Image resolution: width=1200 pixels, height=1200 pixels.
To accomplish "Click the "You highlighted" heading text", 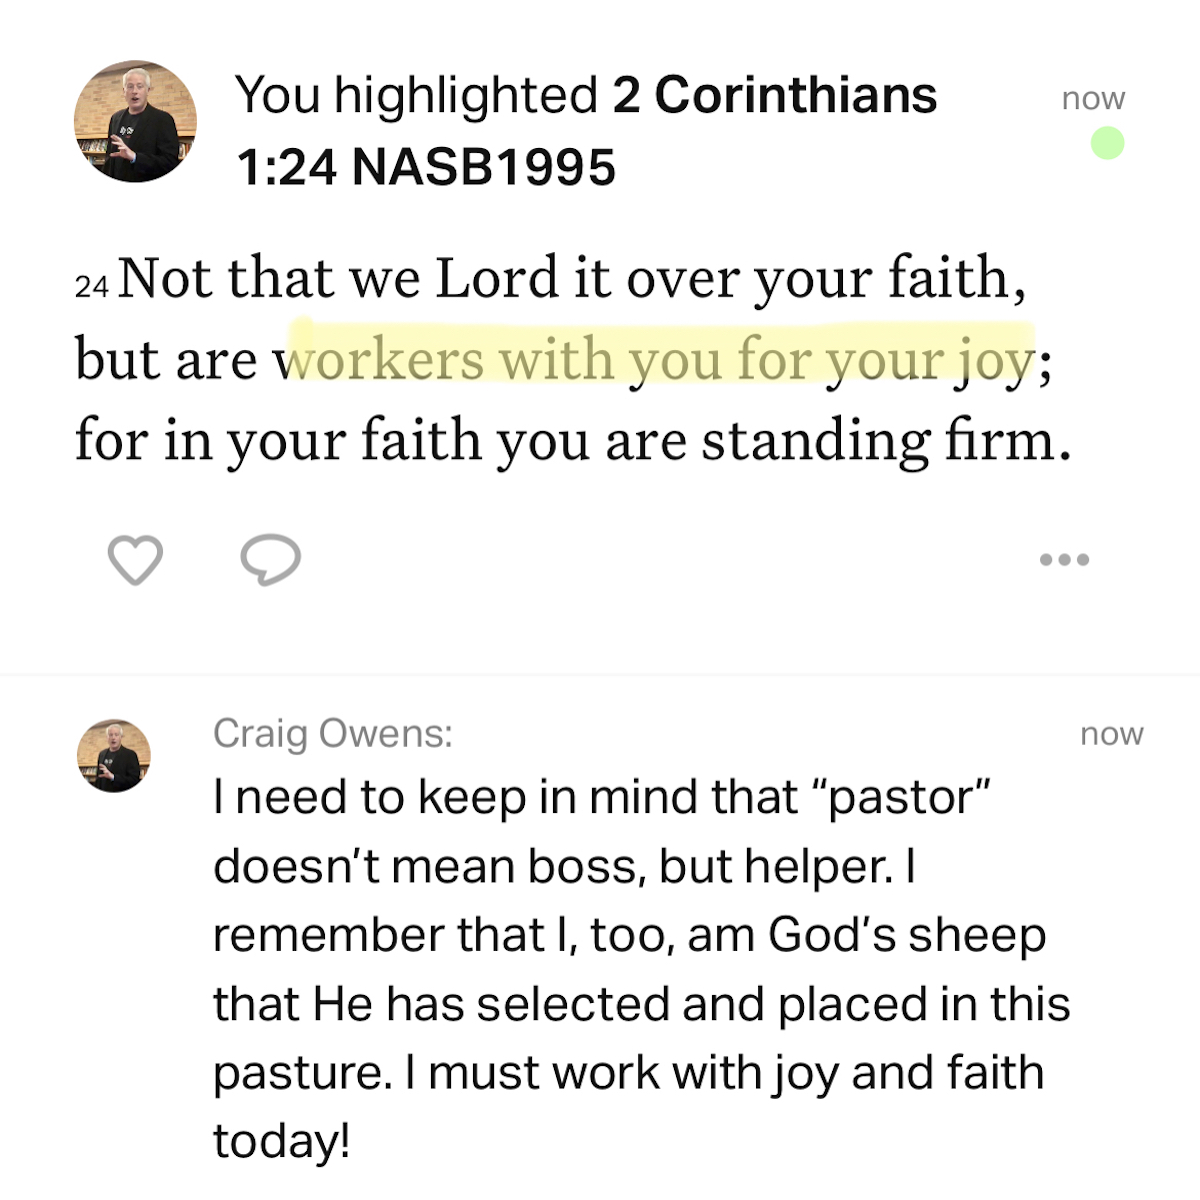I will click(416, 96).
